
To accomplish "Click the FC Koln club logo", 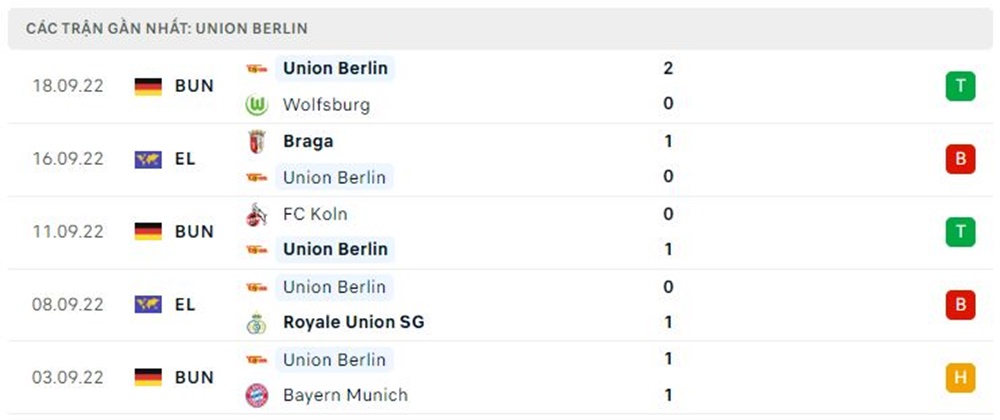I will click(x=257, y=214).
